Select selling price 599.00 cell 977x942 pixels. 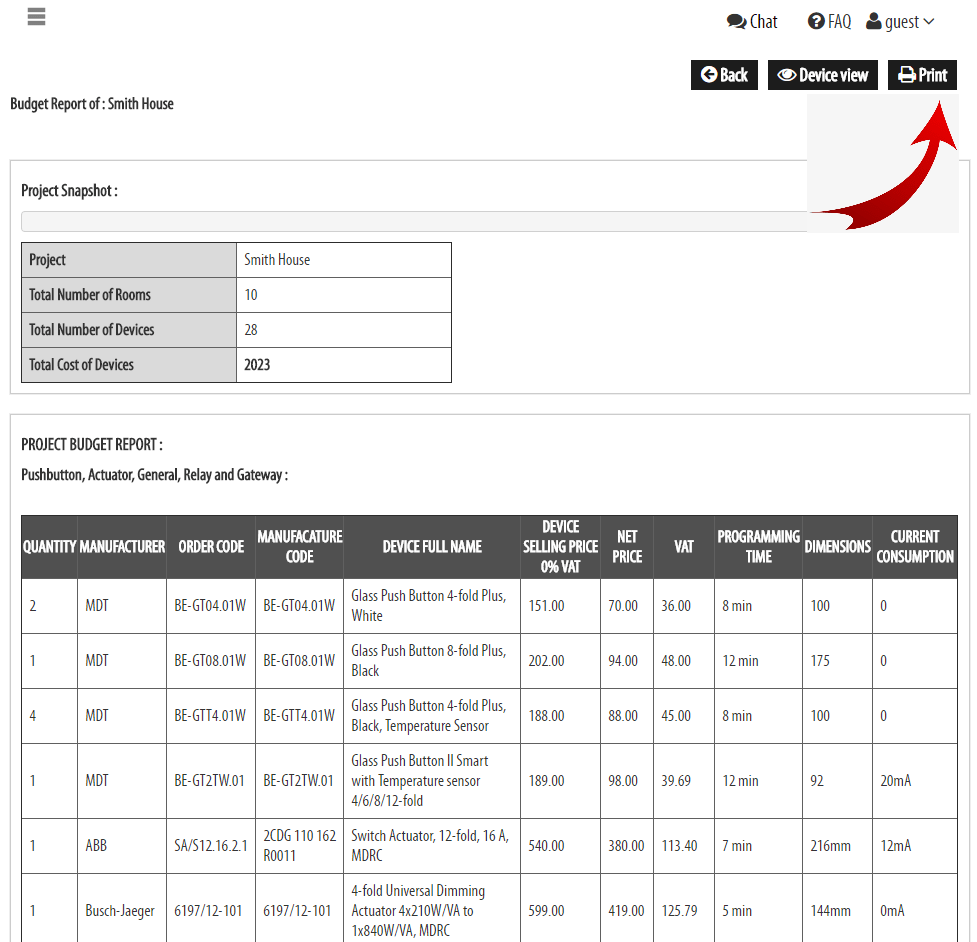(x=560, y=910)
